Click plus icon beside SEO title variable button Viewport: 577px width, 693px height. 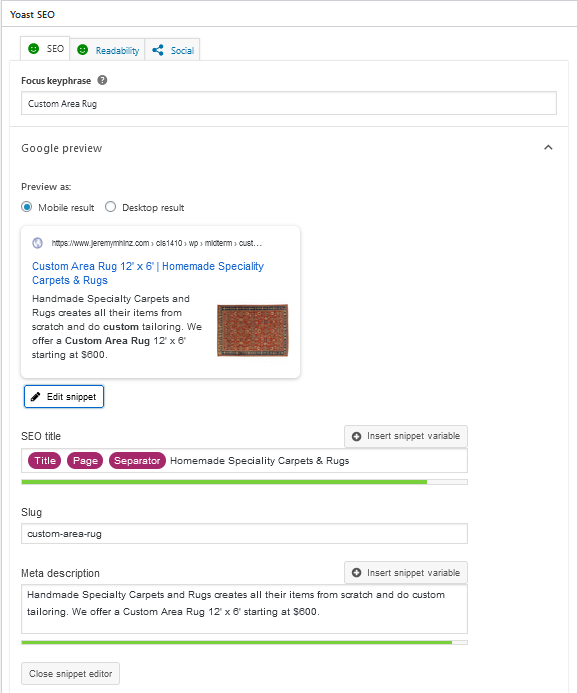coord(357,437)
